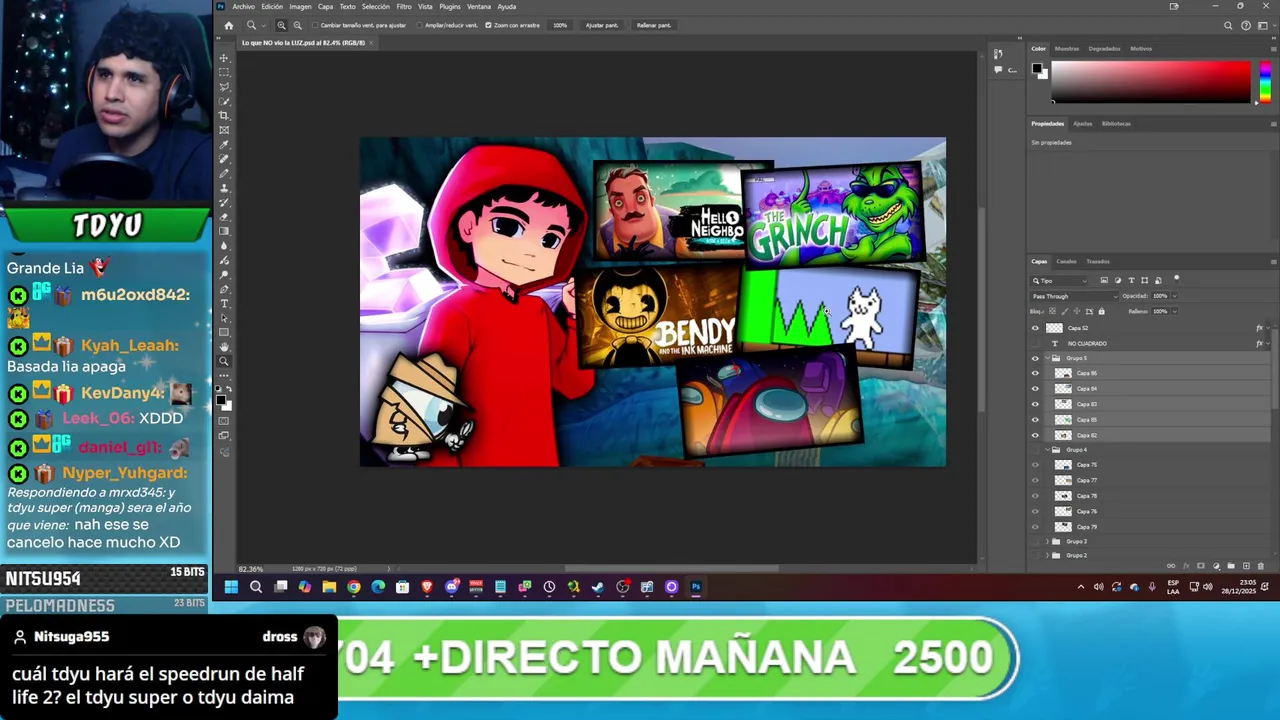Open File Explorer from the taskbar
Screen dimensions: 1280x720
coord(329,587)
